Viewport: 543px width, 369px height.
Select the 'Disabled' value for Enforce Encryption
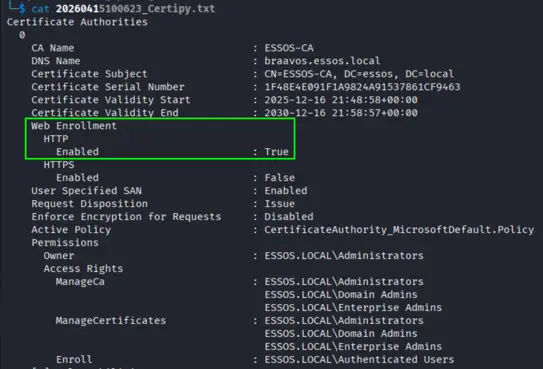(x=289, y=217)
